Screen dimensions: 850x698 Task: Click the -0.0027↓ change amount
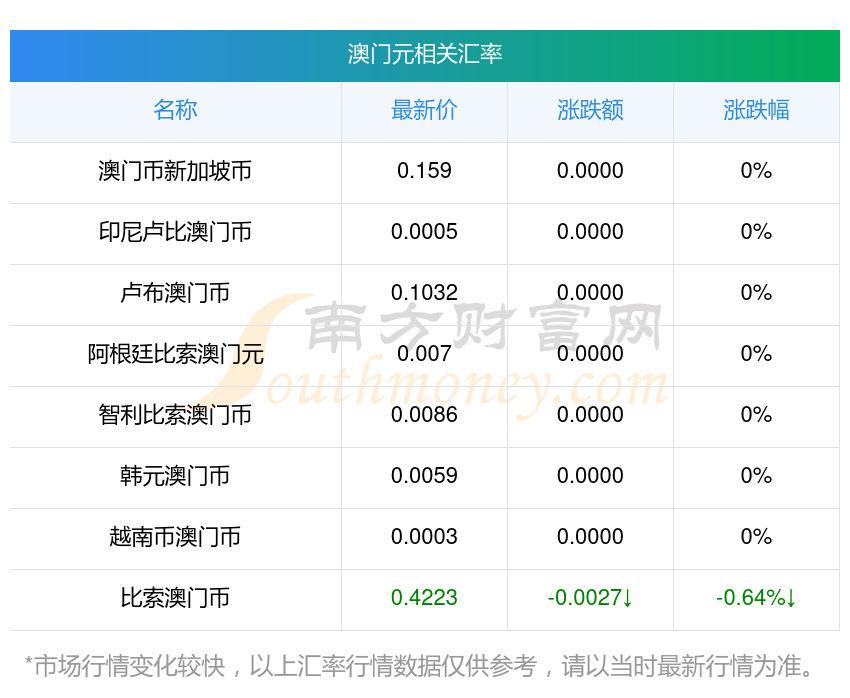pos(590,598)
